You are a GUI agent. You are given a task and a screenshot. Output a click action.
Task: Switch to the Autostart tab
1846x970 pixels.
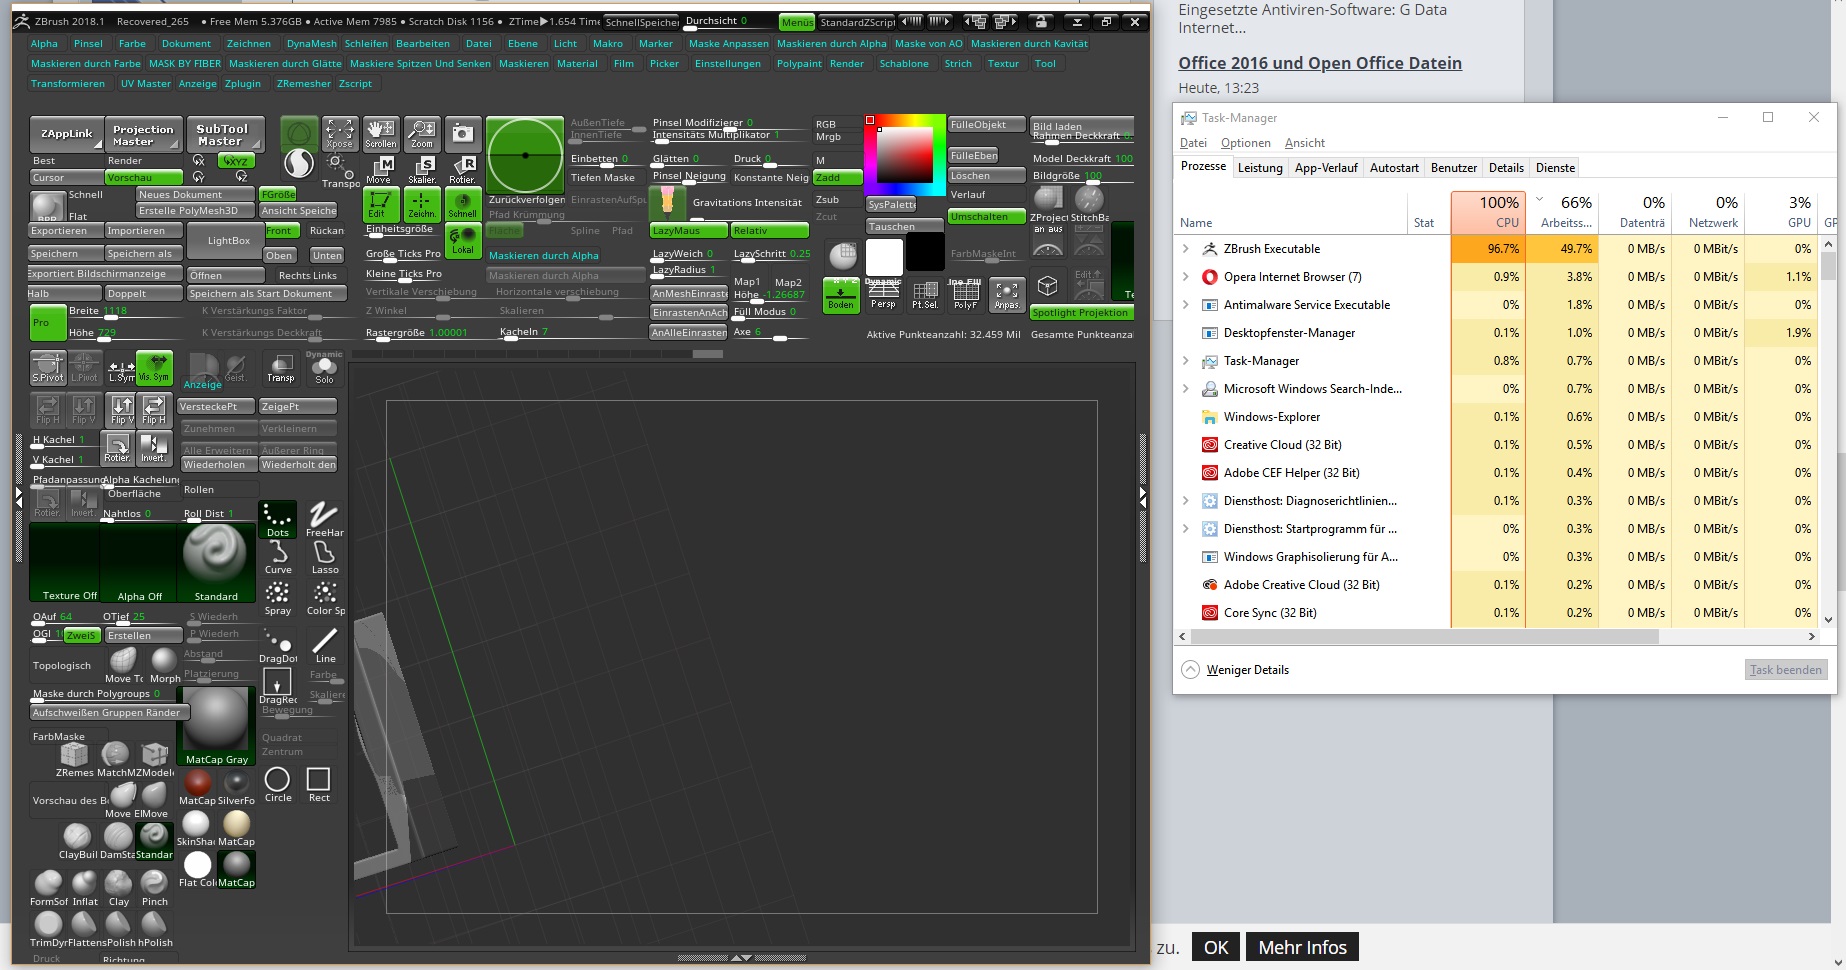coord(1394,168)
